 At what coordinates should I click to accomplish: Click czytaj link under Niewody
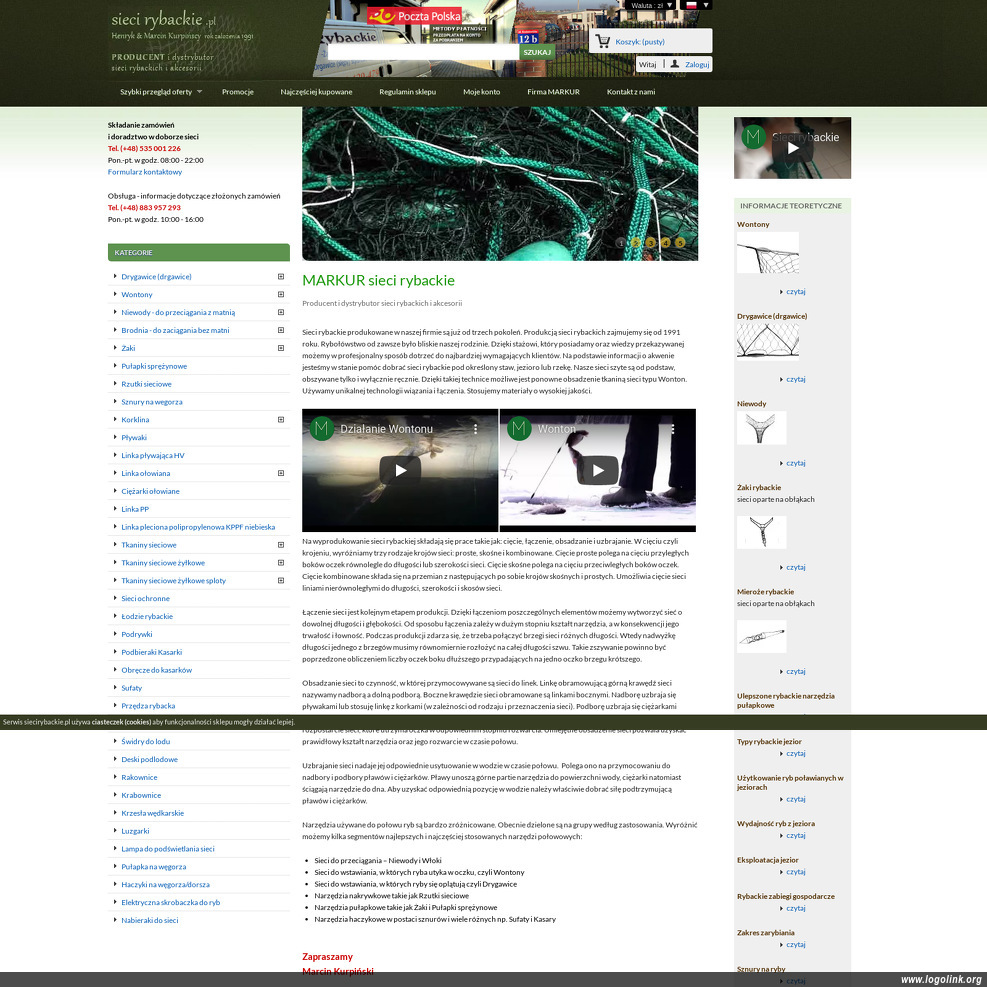click(796, 463)
